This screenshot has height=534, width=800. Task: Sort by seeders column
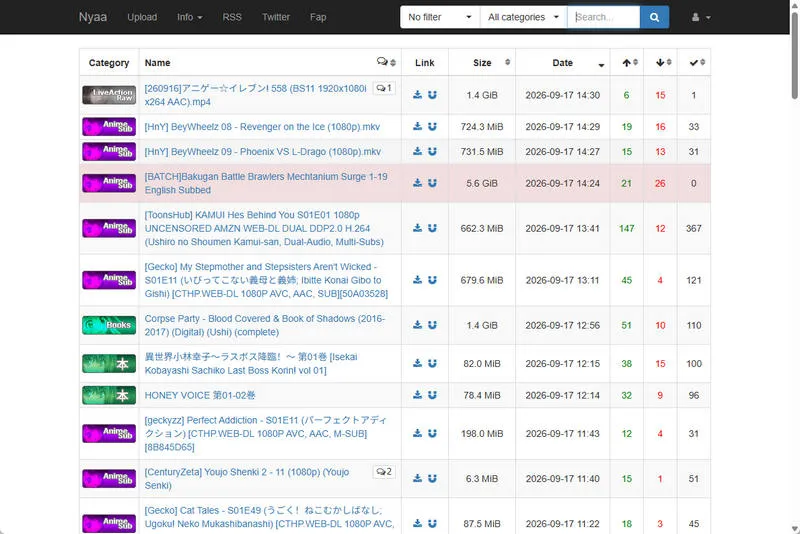[627, 63]
